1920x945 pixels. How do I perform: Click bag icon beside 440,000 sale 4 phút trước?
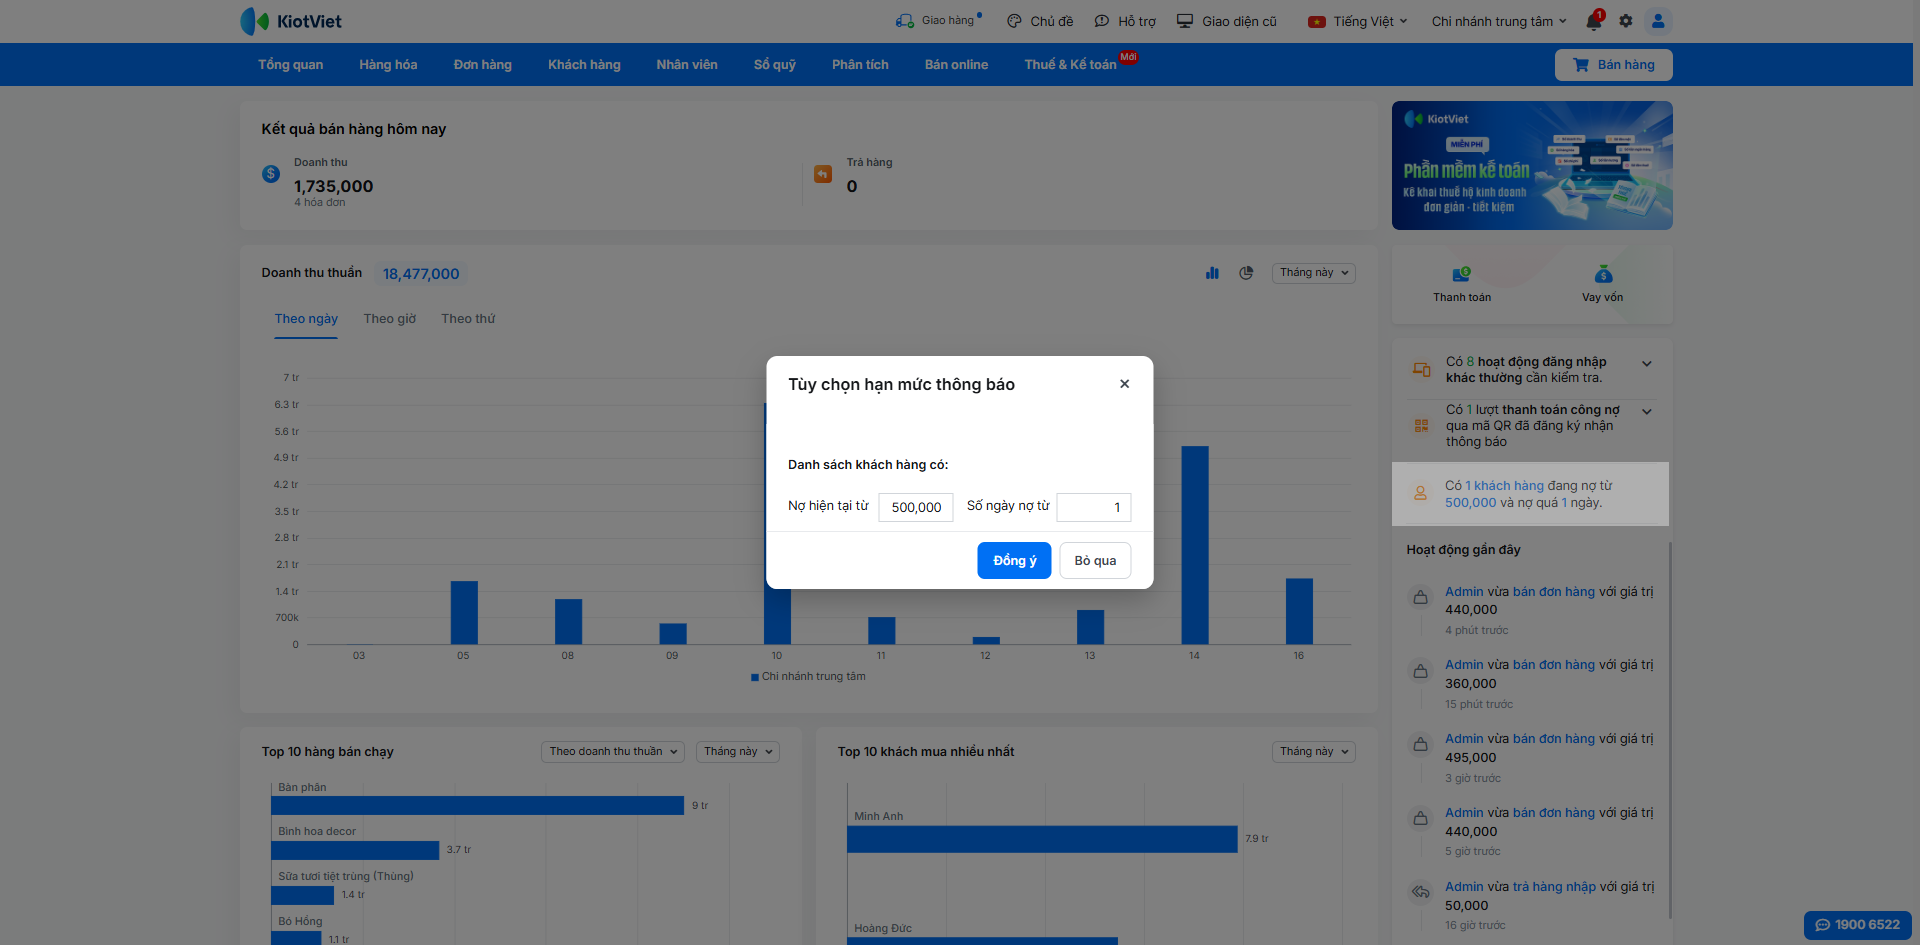pyautogui.click(x=1420, y=598)
